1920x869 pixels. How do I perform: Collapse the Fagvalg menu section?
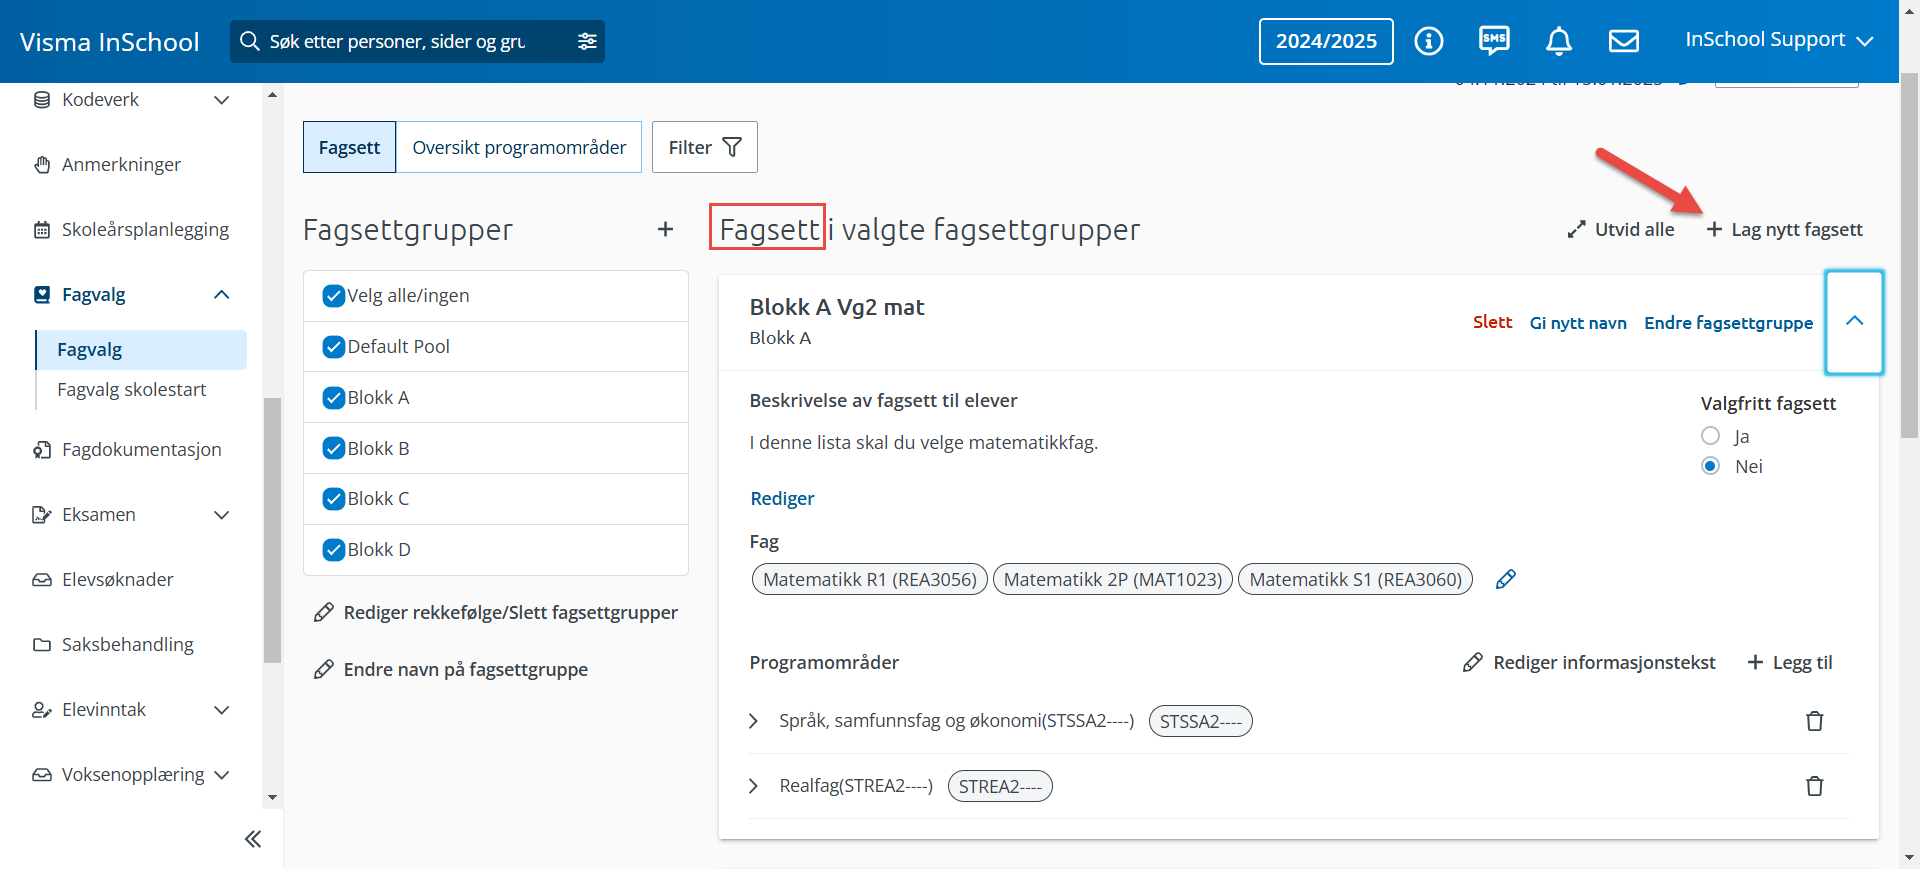tap(222, 295)
